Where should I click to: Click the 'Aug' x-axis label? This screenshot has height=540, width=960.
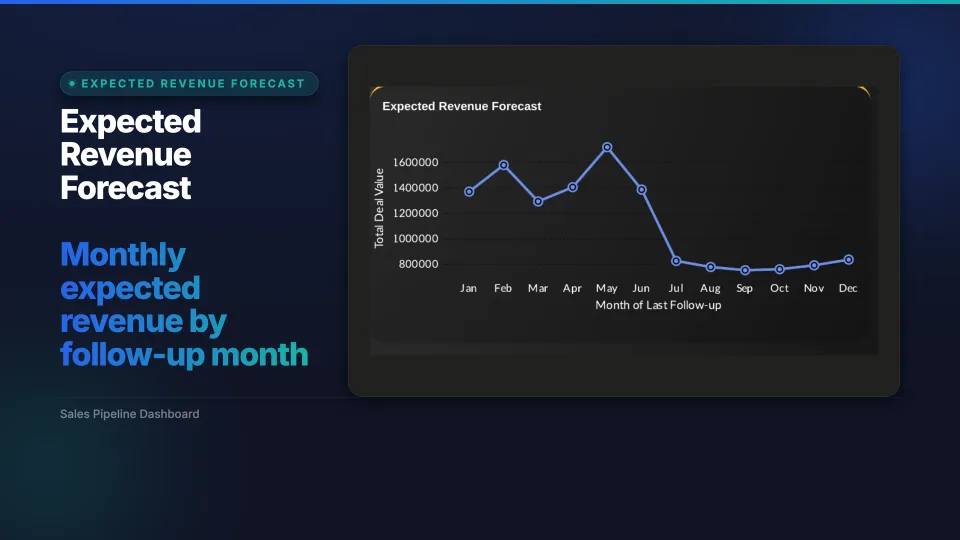point(710,288)
